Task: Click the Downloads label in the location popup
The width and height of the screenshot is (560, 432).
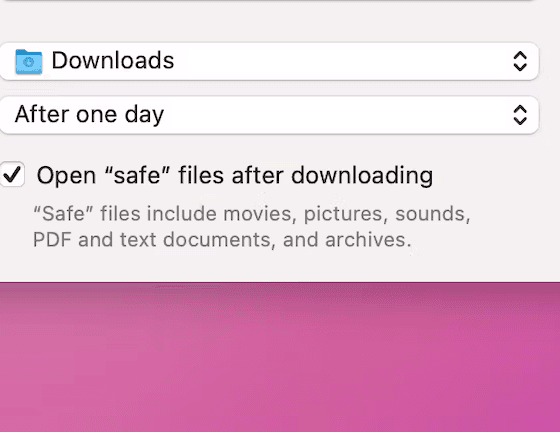Action: click(113, 60)
